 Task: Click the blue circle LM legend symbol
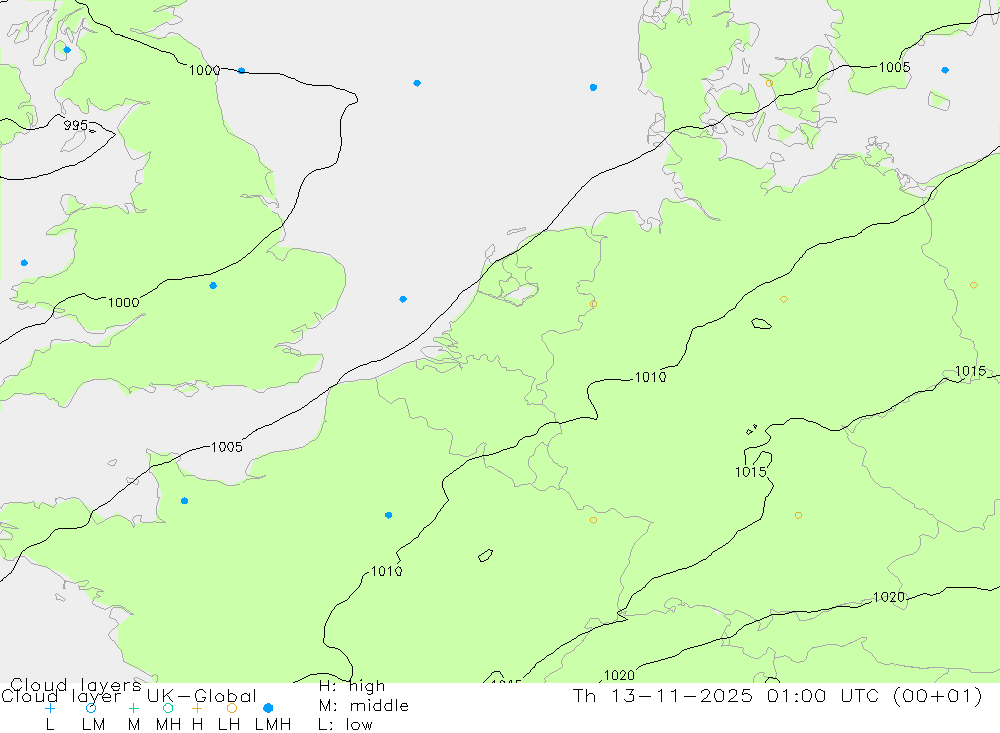coord(91,708)
